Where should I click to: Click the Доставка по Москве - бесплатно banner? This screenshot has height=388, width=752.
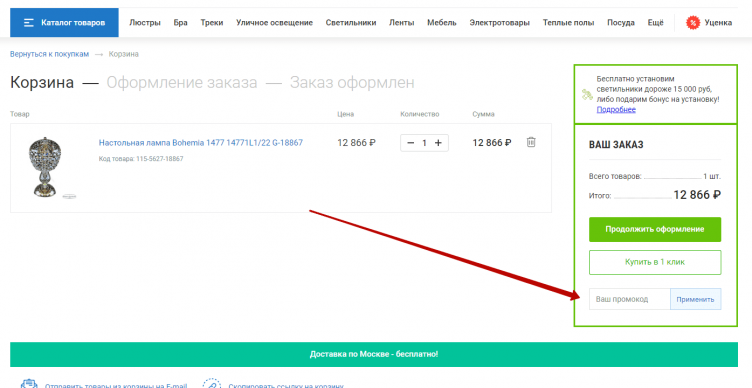[x=374, y=354]
